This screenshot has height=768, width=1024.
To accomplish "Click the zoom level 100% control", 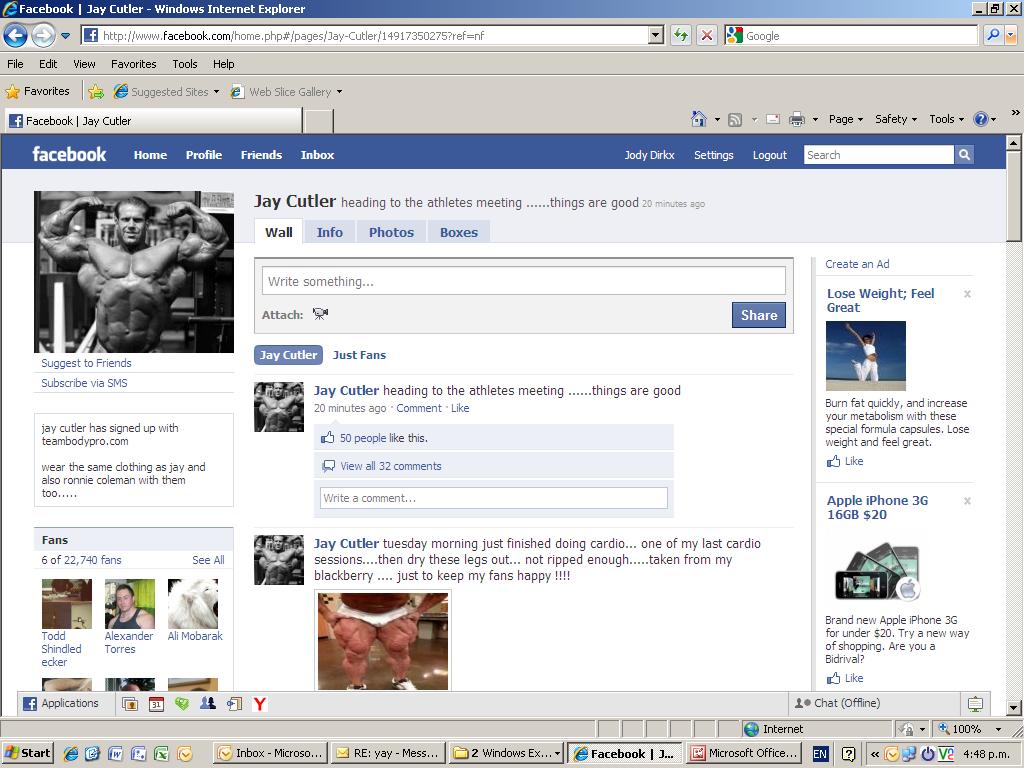I will coord(971,729).
